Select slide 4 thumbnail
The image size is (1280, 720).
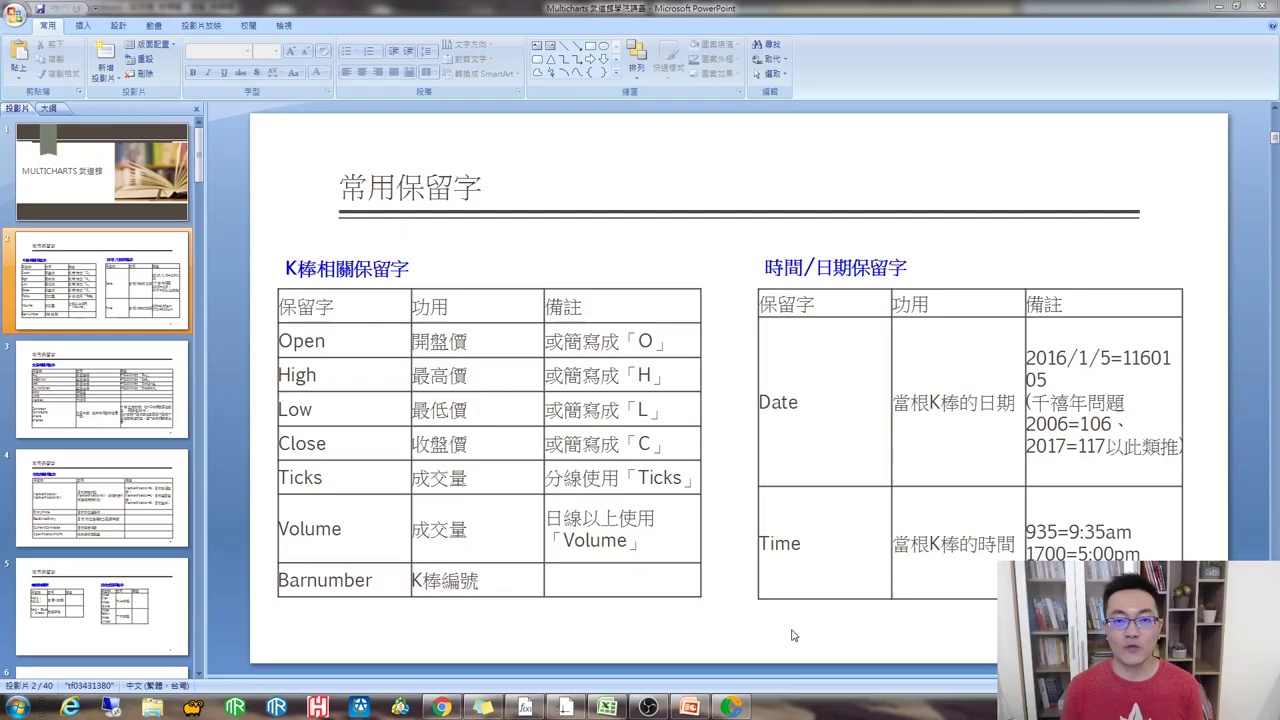pyautogui.click(x=102, y=498)
